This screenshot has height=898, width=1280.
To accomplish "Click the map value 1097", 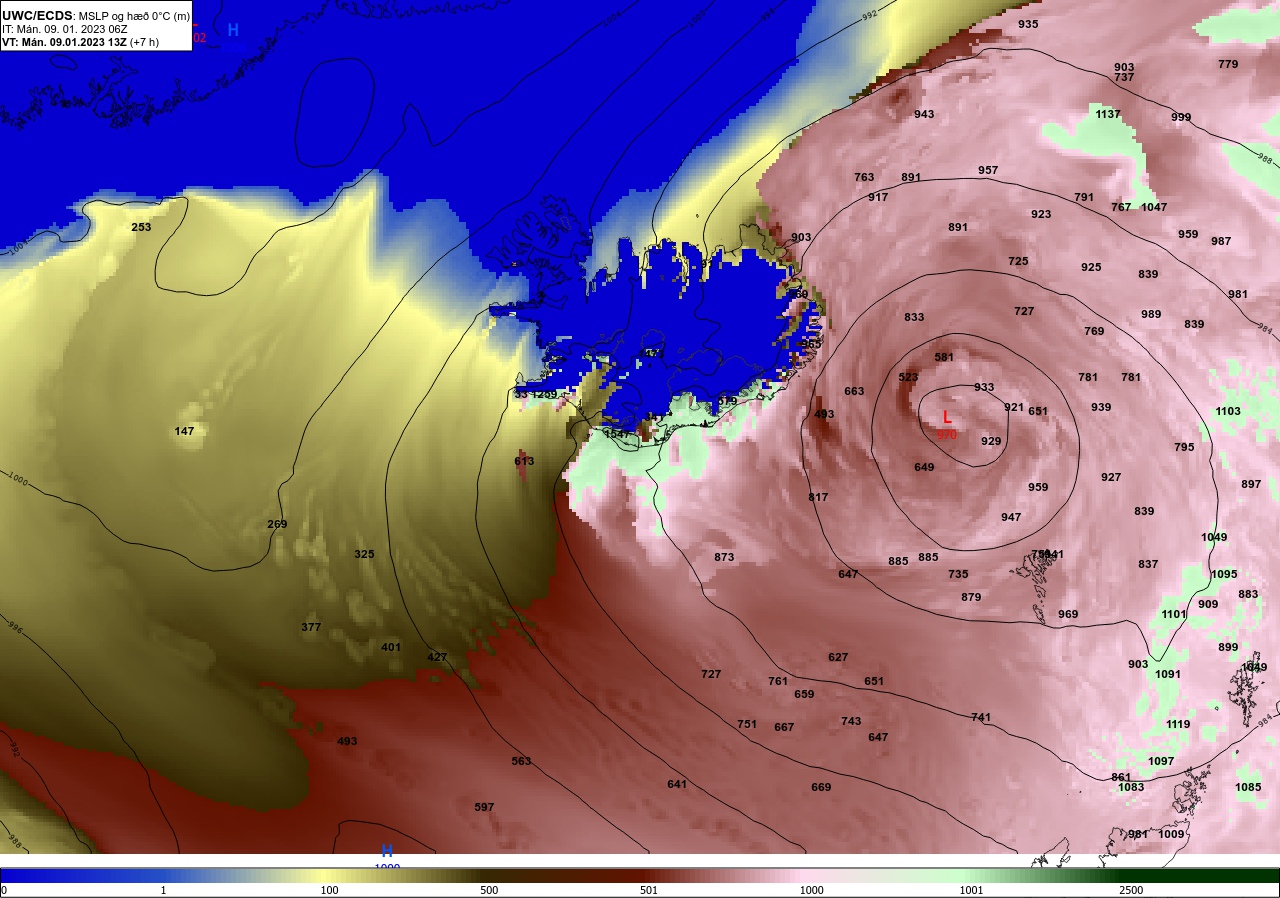I will pos(1161,761).
